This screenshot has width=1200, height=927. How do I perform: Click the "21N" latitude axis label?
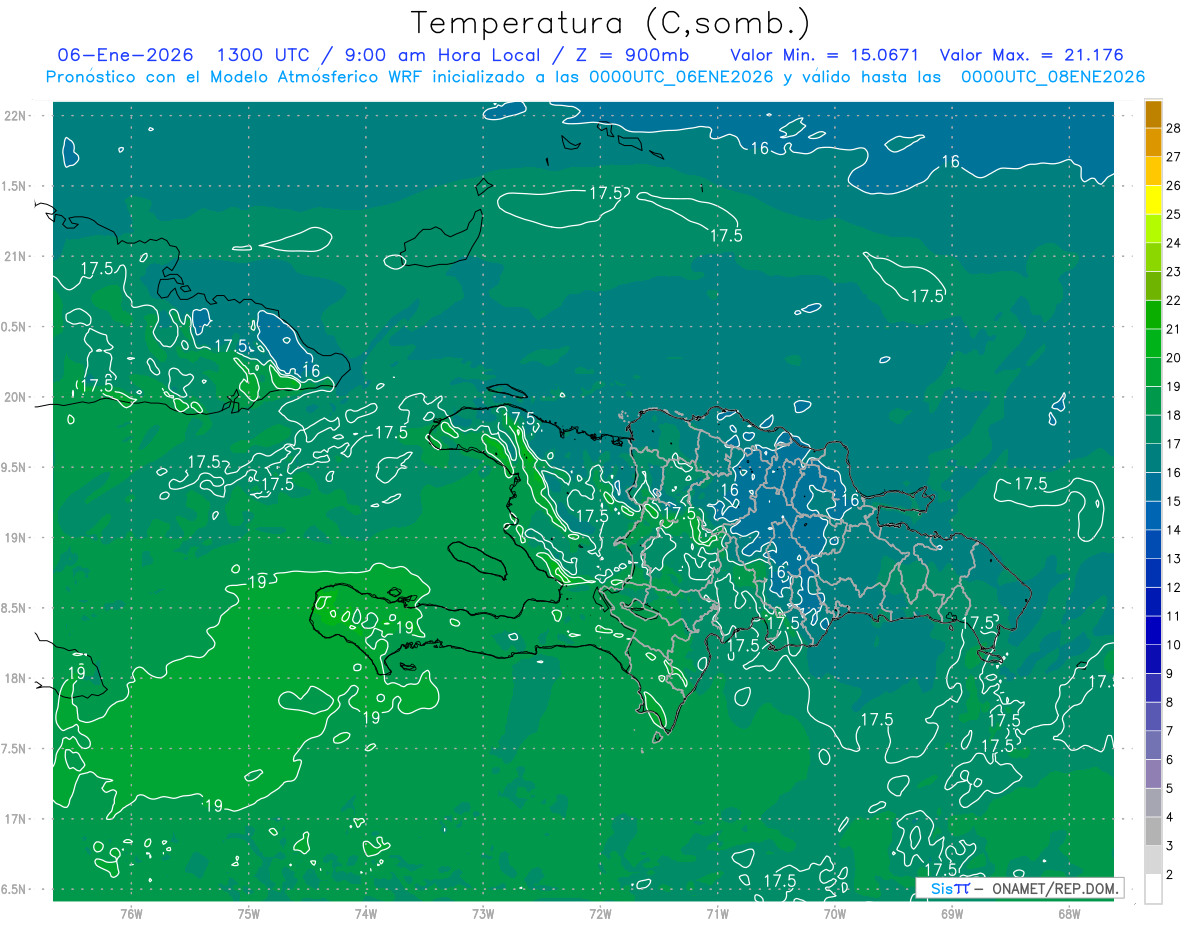14,256
